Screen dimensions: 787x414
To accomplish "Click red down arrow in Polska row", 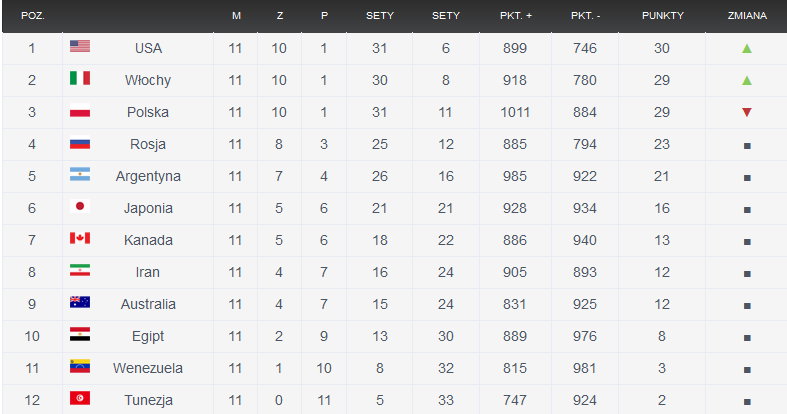I will tap(747, 112).
